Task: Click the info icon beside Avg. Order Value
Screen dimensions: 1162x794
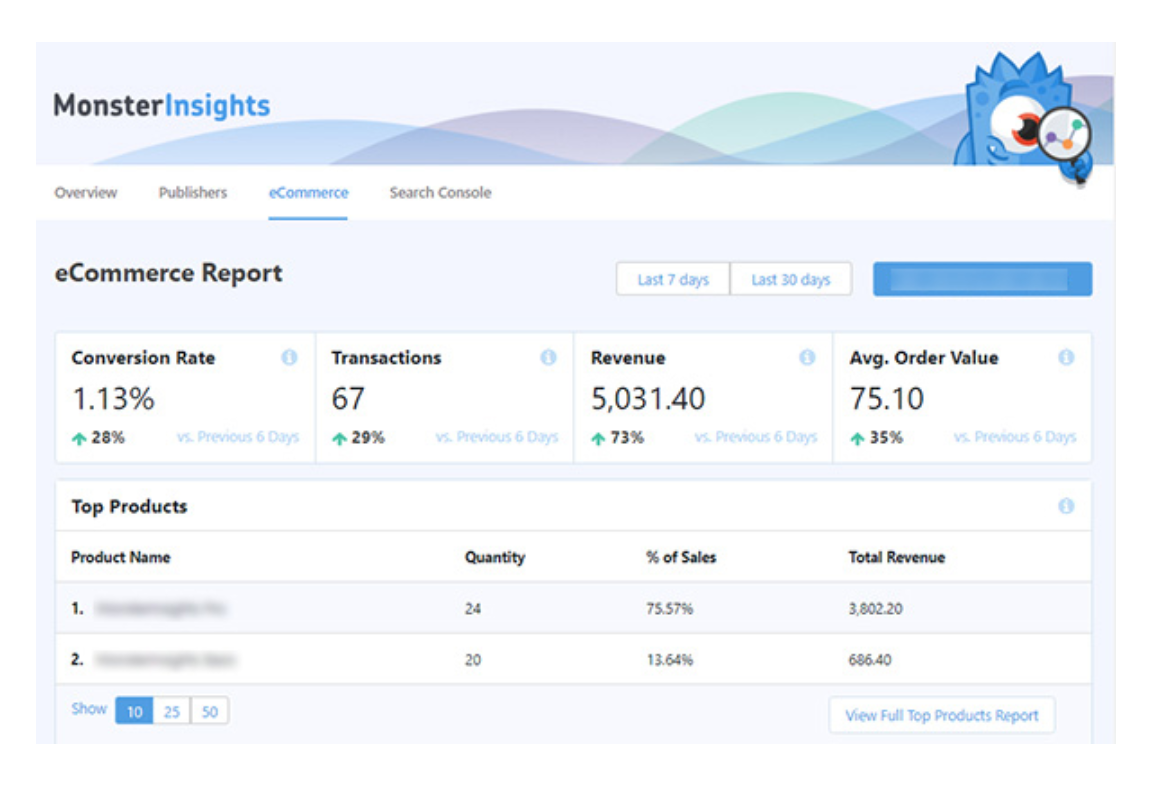Action: (x=1066, y=358)
